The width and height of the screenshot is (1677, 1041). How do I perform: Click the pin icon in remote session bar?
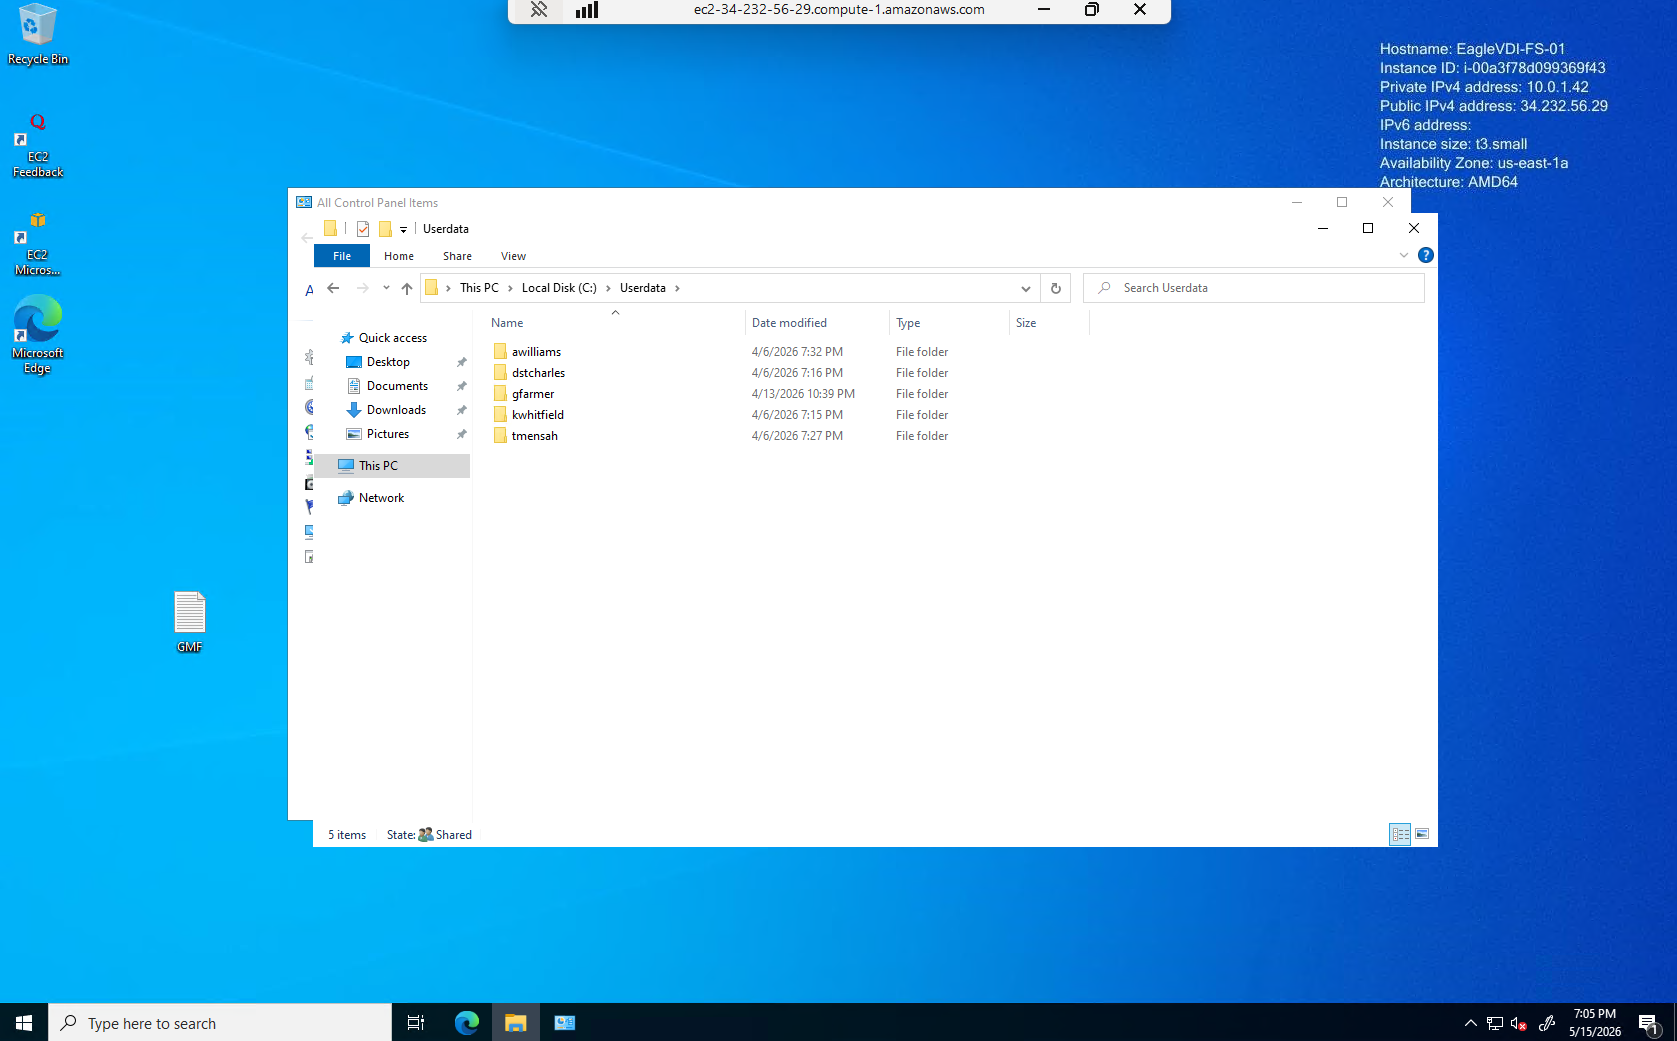539,10
